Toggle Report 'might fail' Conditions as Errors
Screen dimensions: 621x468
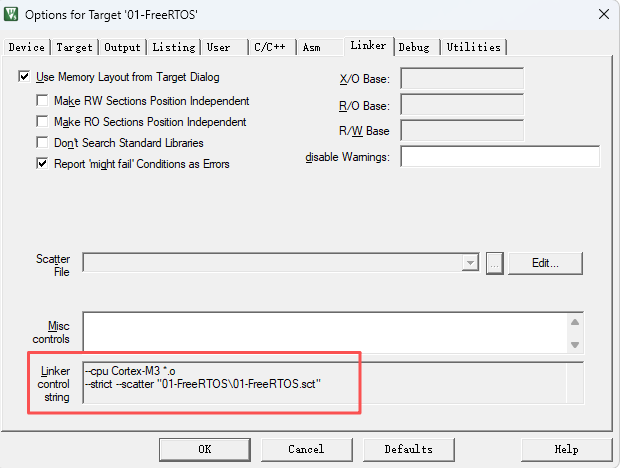point(42,164)
